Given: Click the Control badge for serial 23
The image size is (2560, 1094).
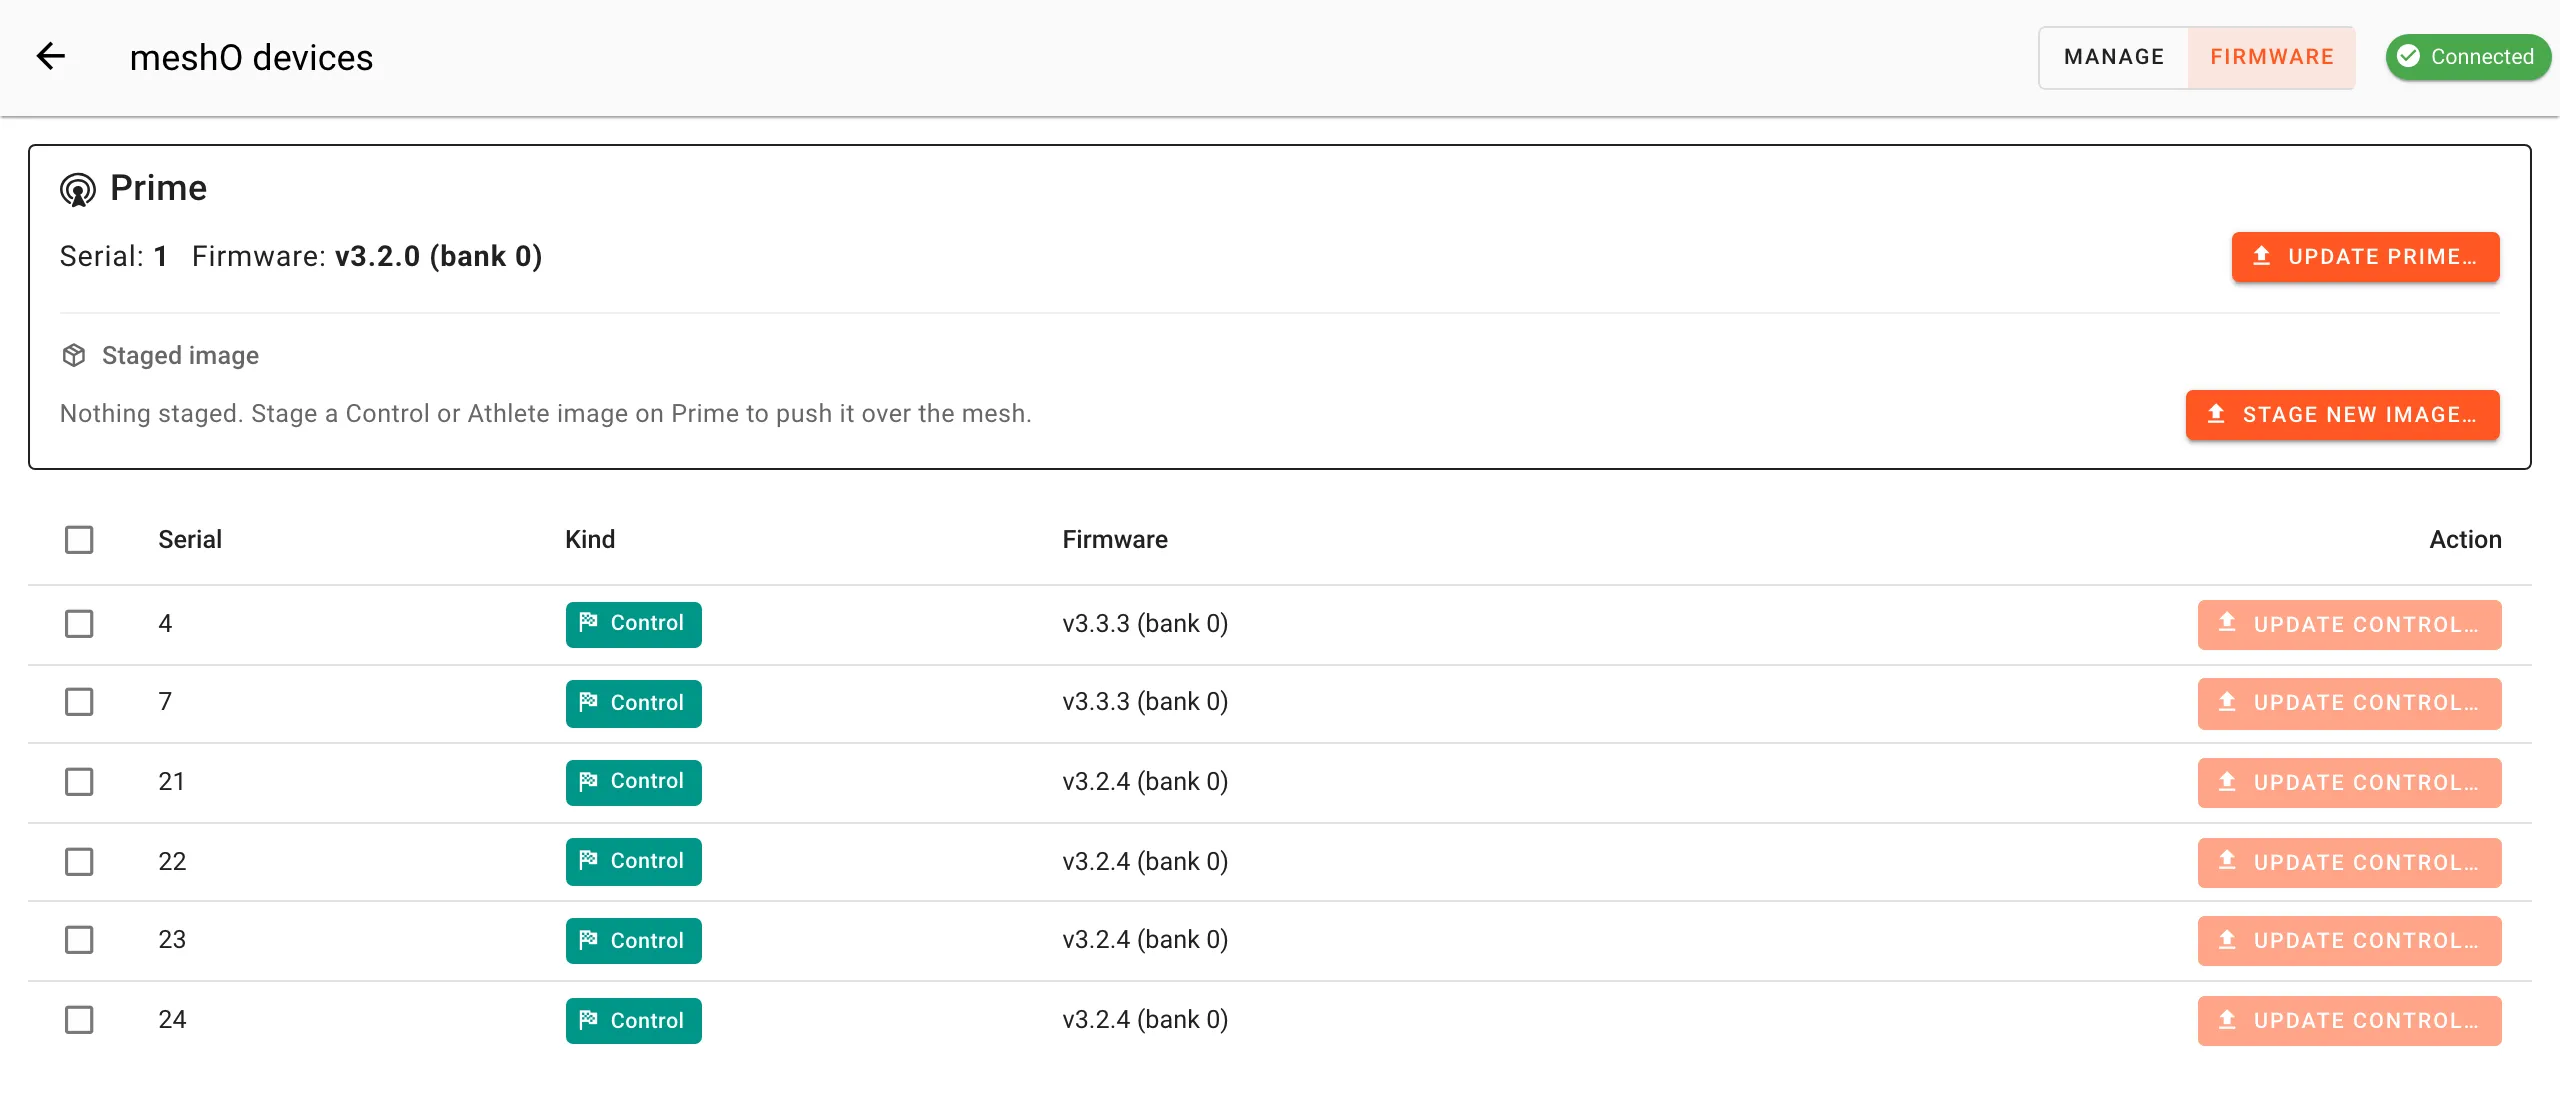Looking at the screenshot, I should click(633, 941).
